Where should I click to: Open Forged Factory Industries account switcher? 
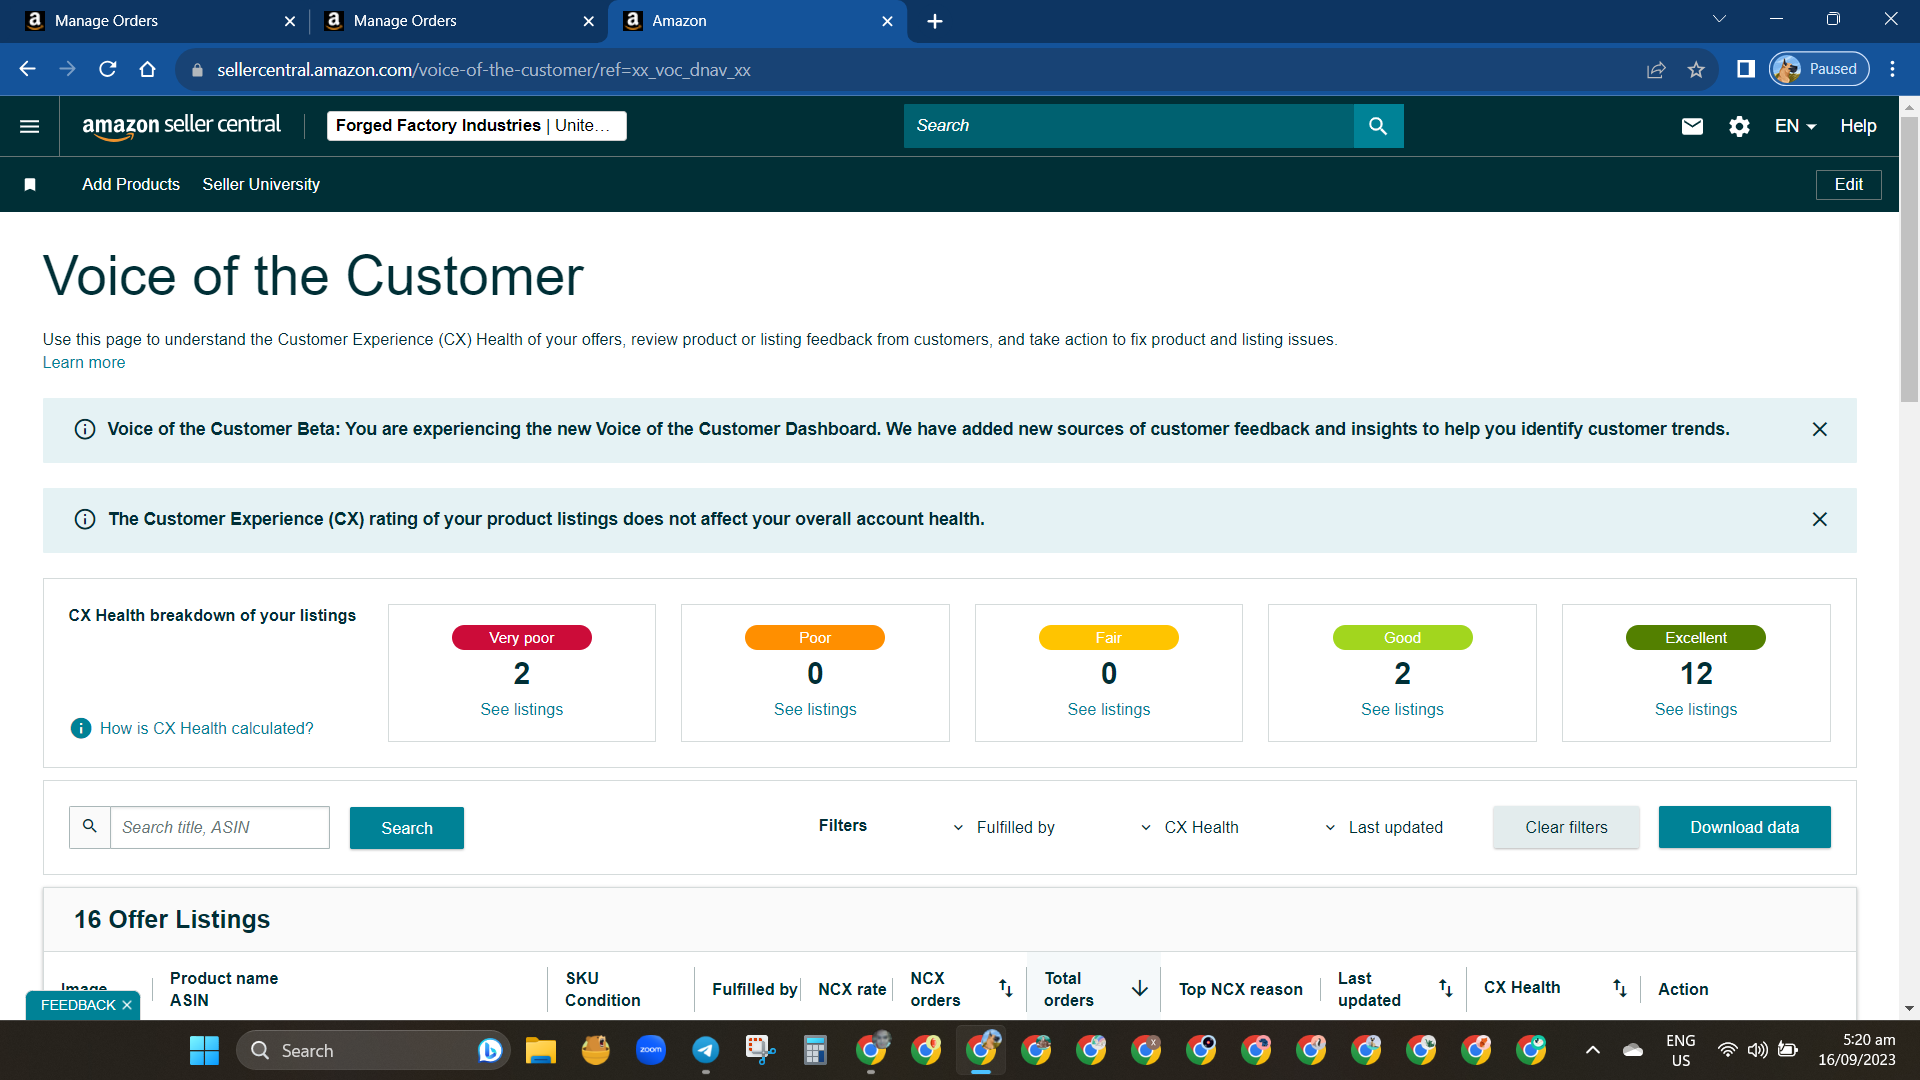(x=477, y=126)
